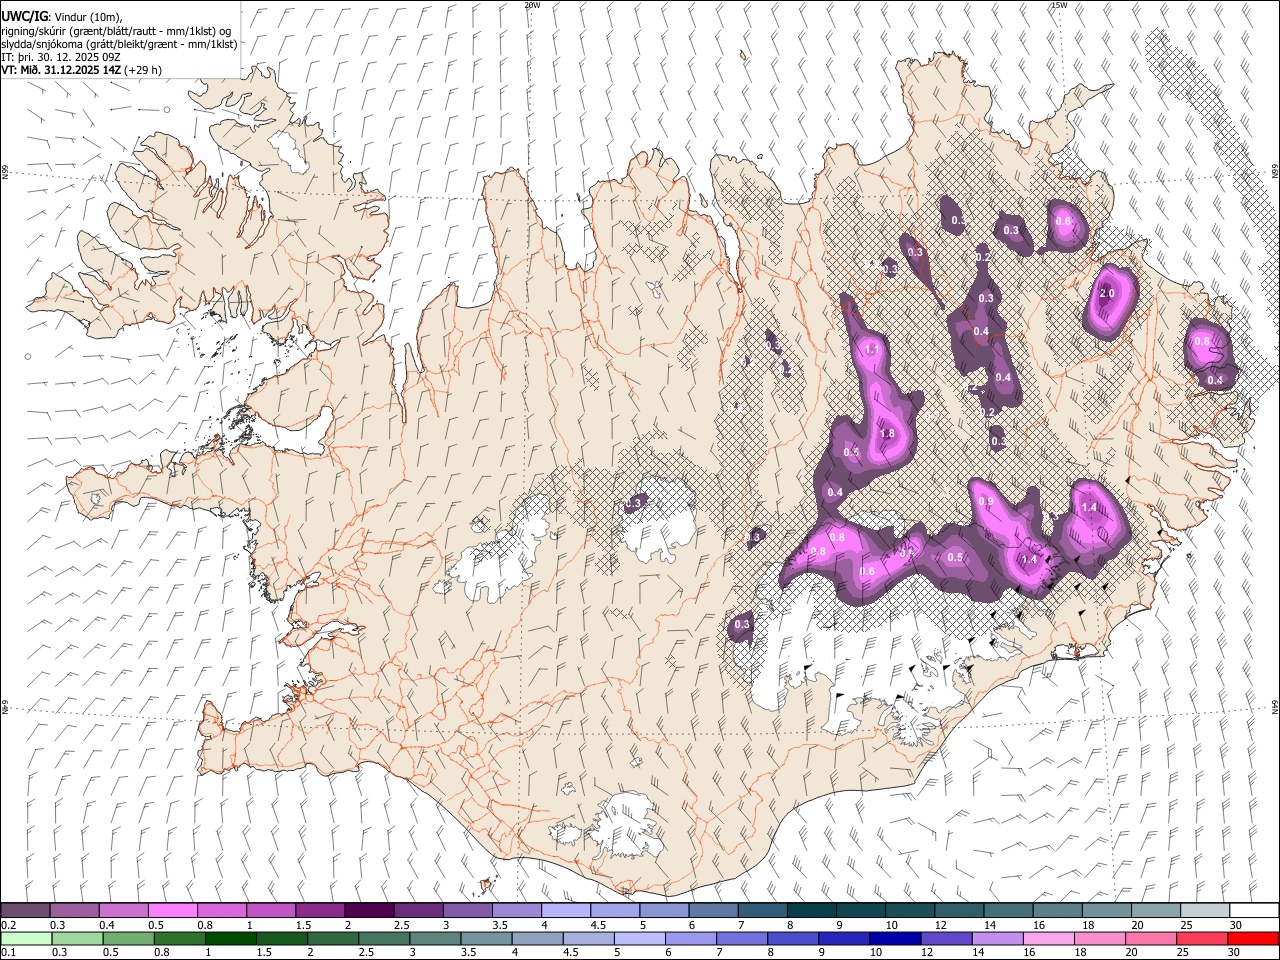This screenshot has width=1280, height=960.
Task: Pick the dark green 1–1.5 swatch, lower scale
Action: click(231, 939)
